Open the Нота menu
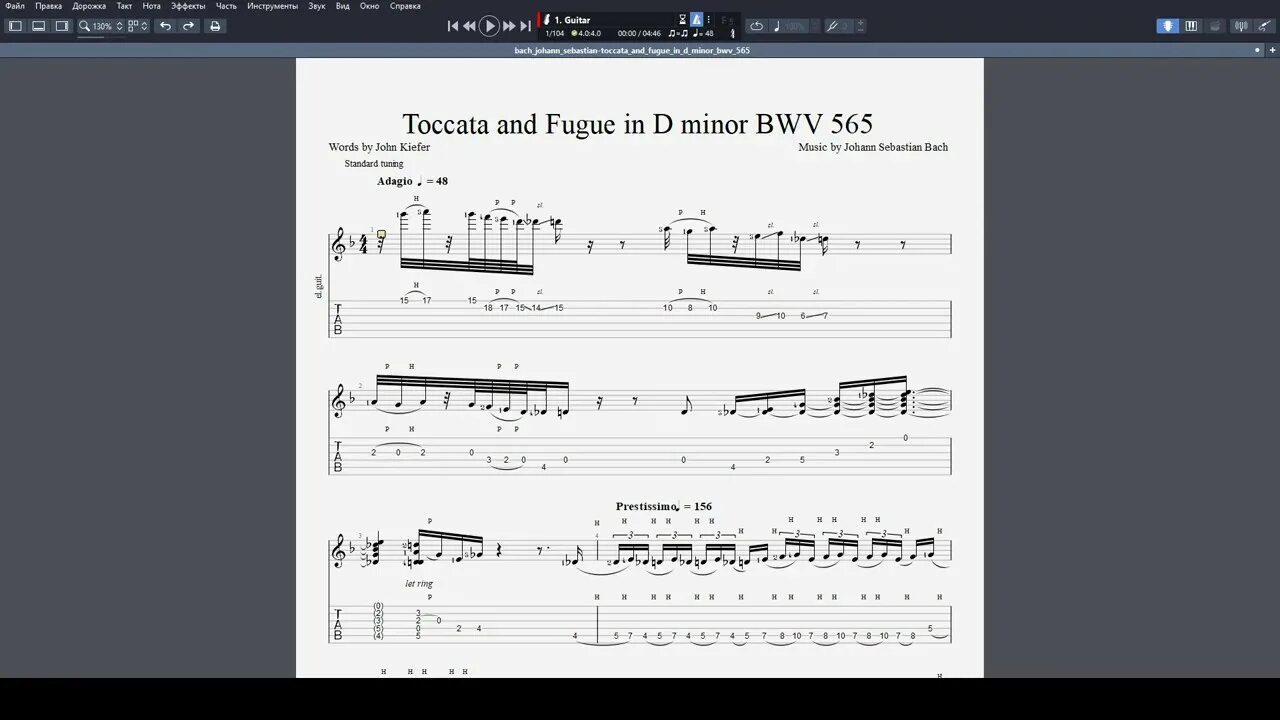This screenshot has width=1280, height=720. [151, 6]
